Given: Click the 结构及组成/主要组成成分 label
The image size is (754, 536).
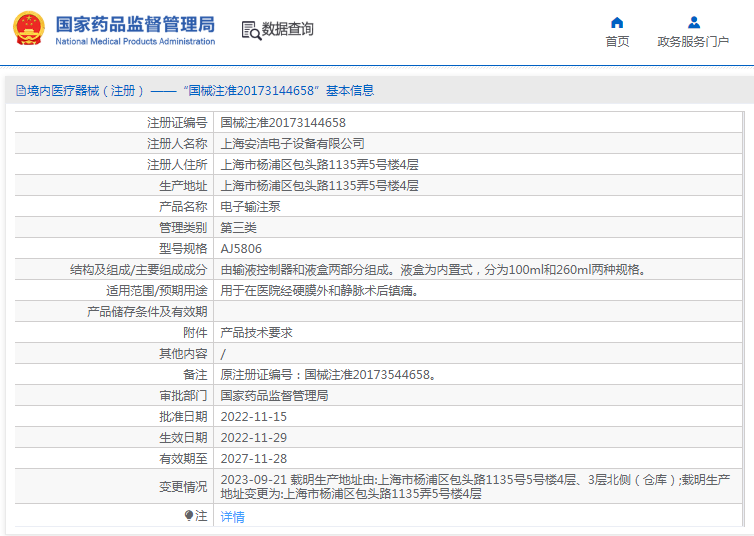Looking at the screenshot, I should click(138, 270).
